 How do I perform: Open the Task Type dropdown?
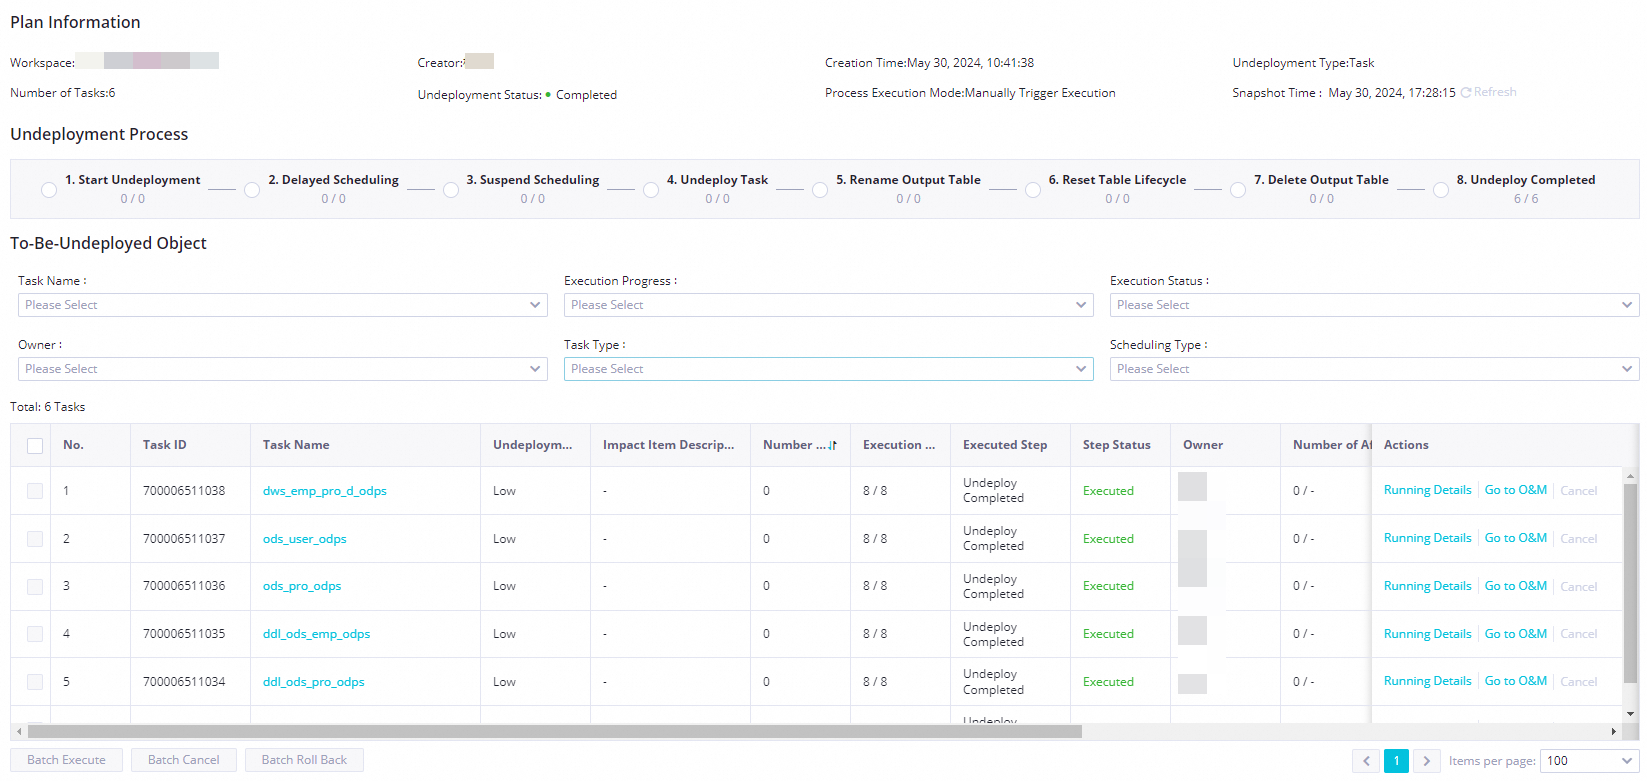[x=829, y=369]
